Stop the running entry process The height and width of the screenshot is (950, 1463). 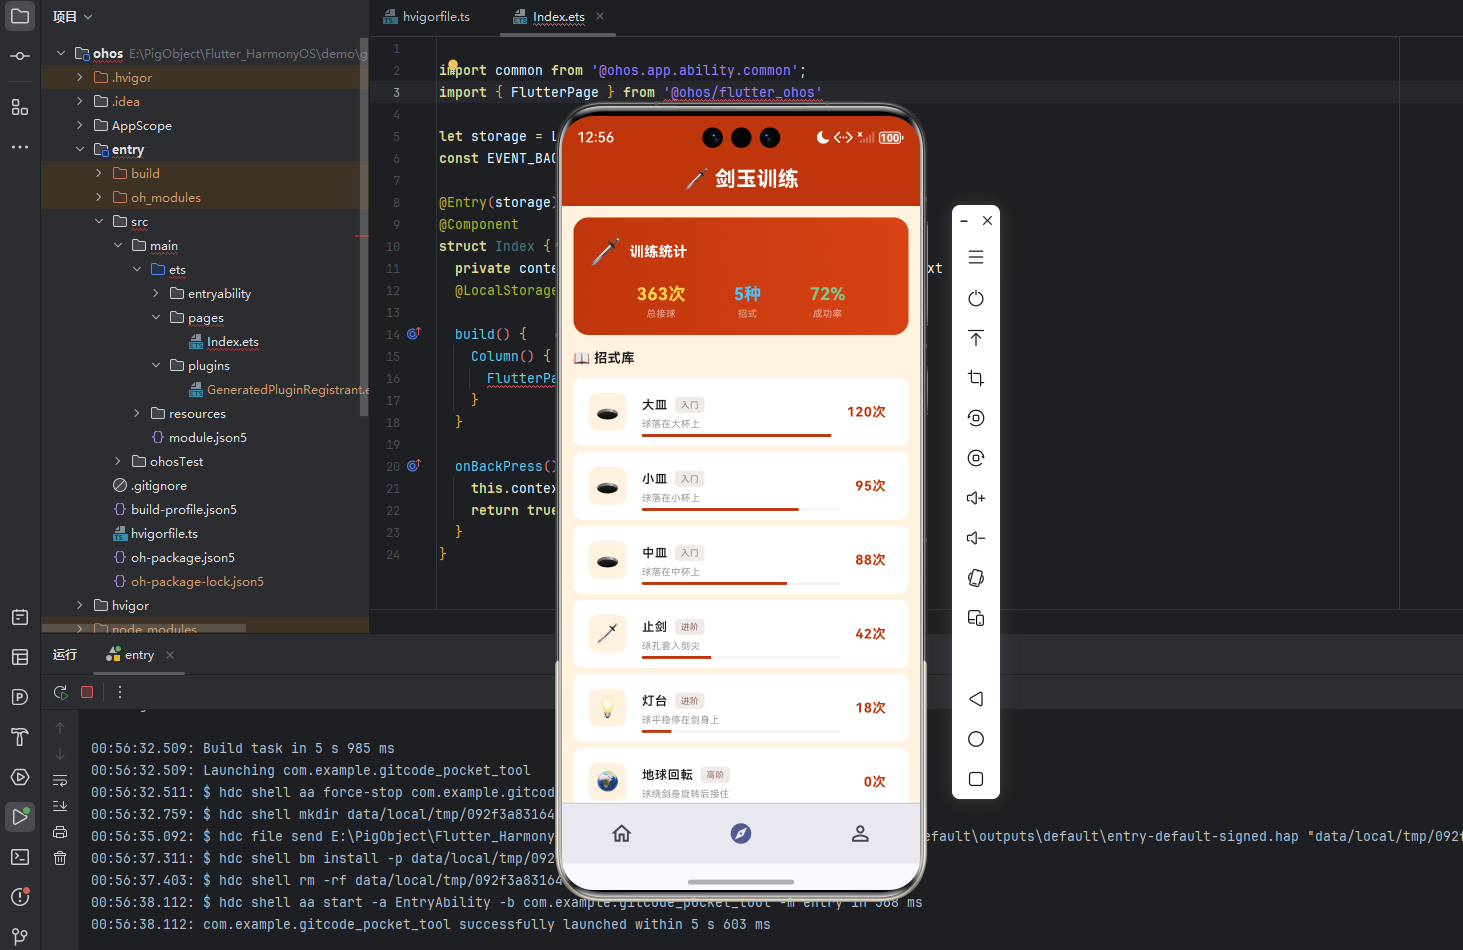point(87,692)
